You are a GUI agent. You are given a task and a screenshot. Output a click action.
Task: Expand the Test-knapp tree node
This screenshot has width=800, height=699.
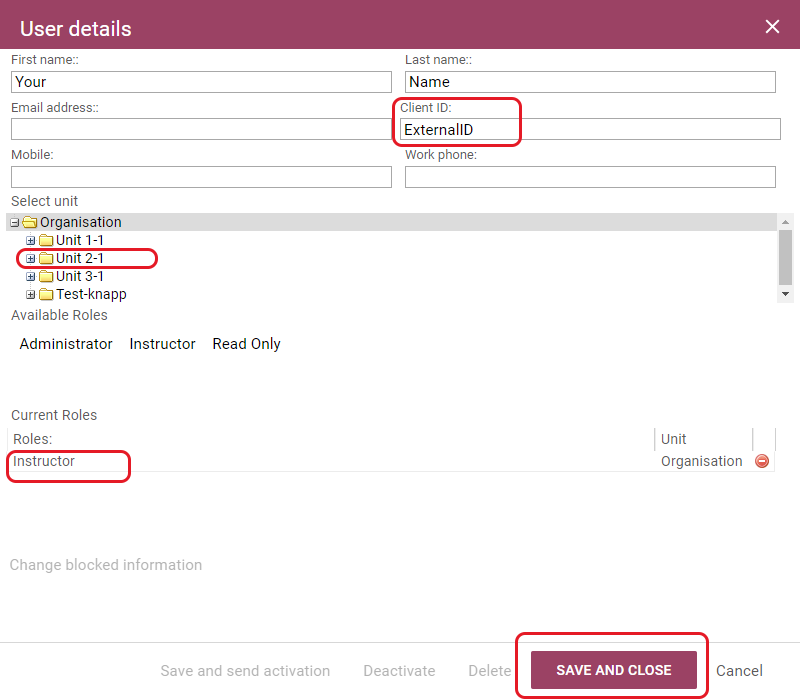(31, 295)
